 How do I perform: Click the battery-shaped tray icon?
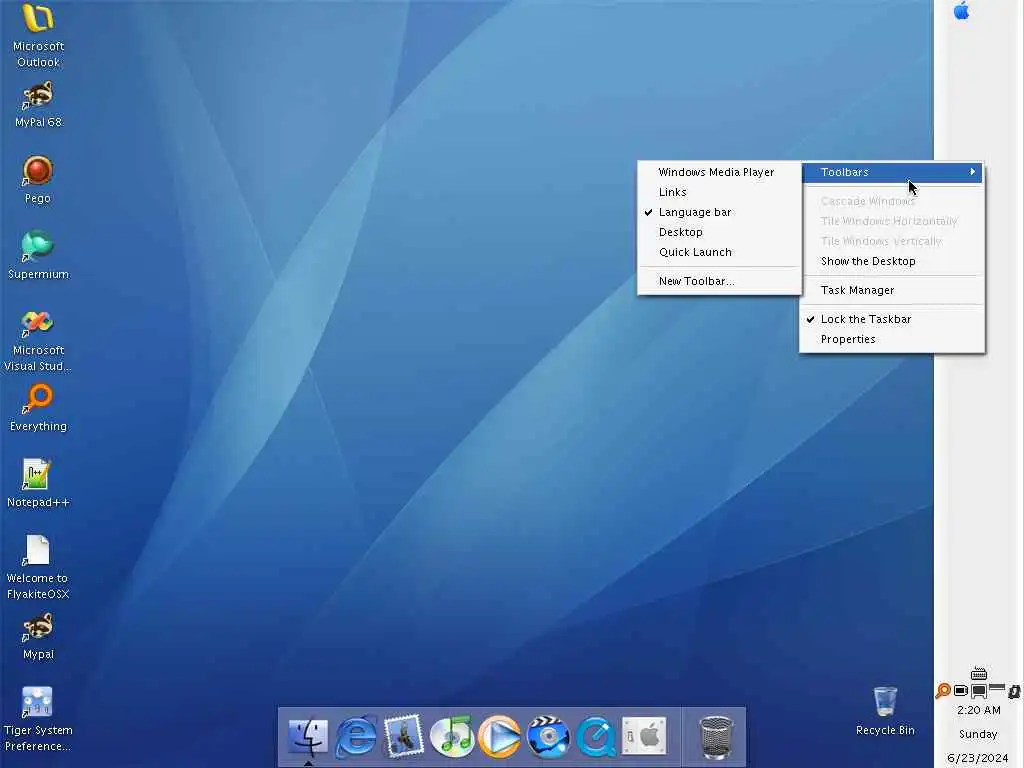[x=961, y=690]
